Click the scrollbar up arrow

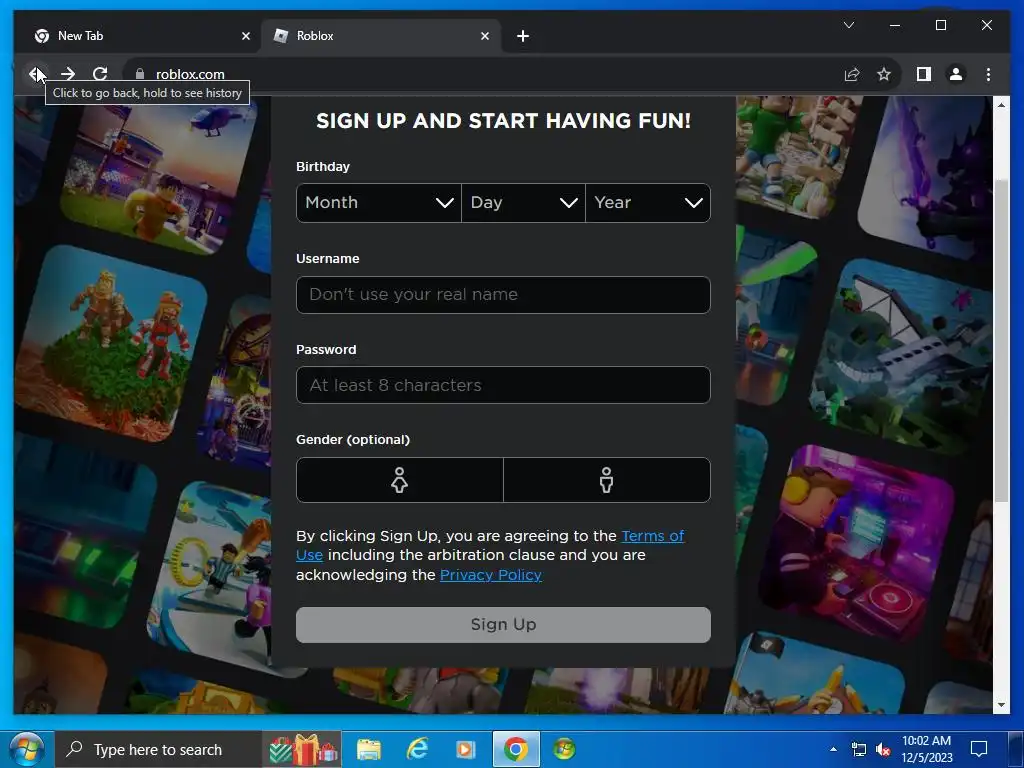pyautogui.click(x=1001, y=104)
